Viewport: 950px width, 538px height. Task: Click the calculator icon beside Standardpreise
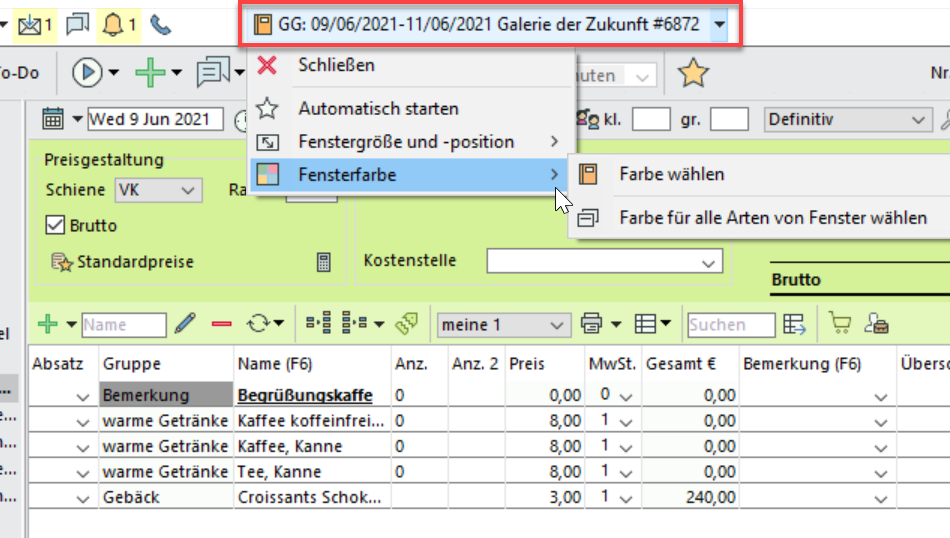324,262
